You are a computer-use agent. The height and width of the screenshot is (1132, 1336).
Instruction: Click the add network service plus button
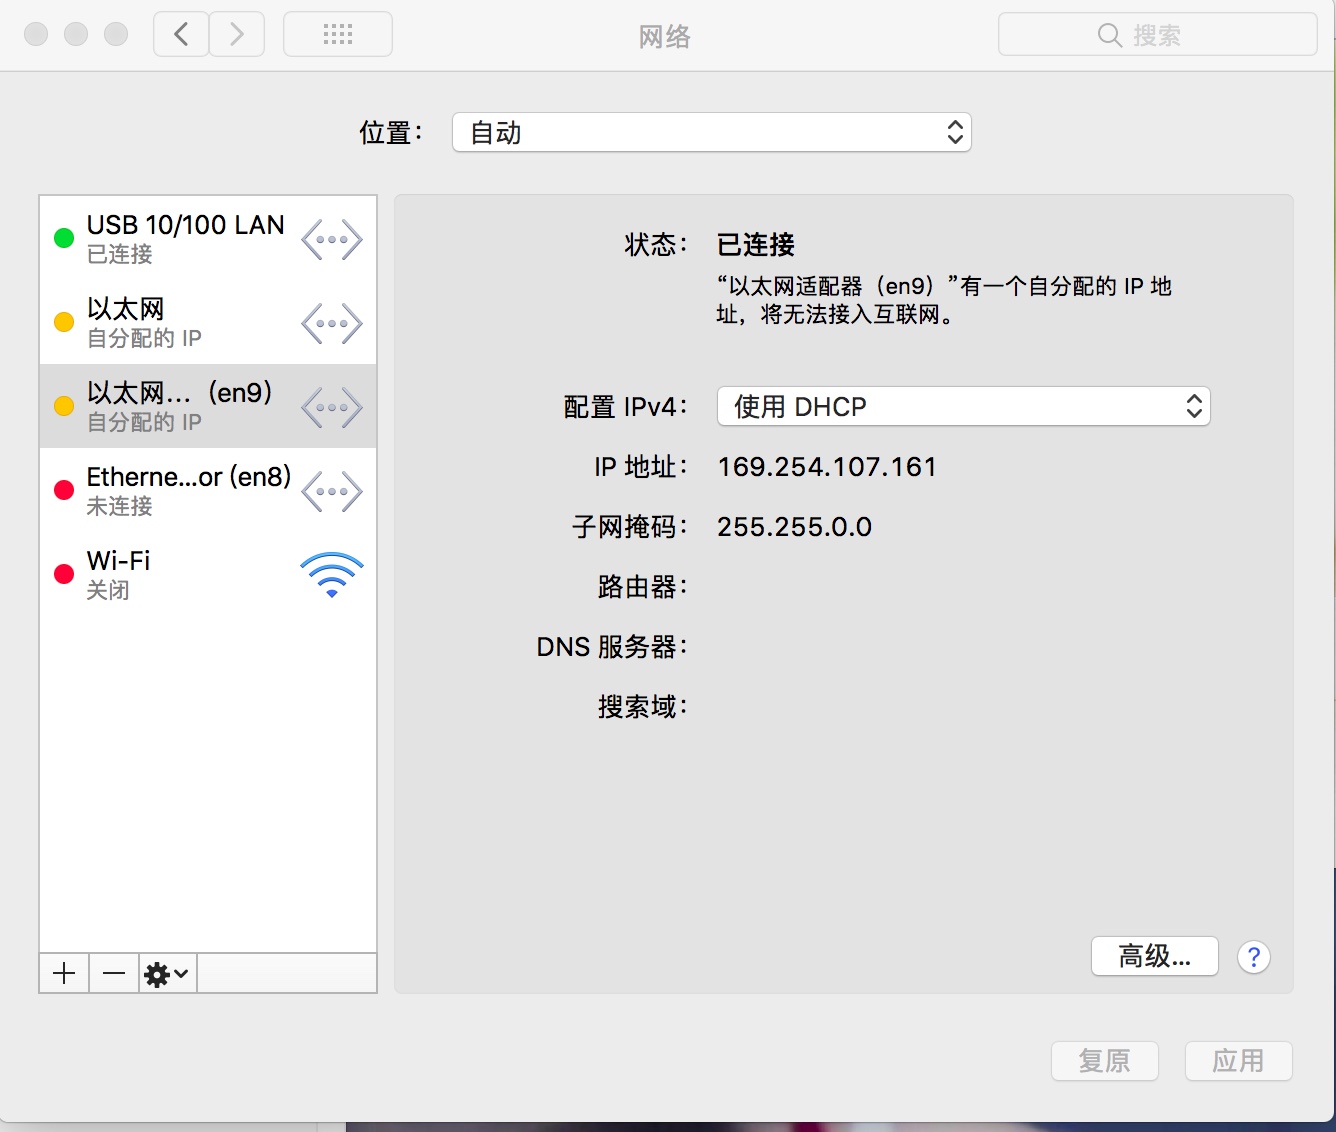[64, 973]
